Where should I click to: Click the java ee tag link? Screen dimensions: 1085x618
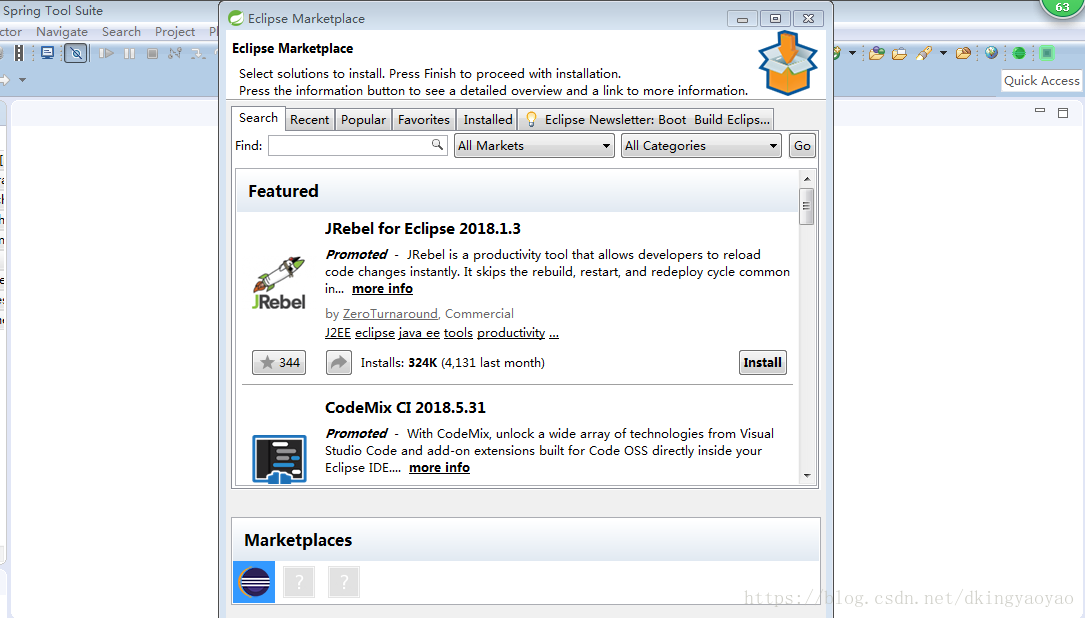(x=419, y=333)
